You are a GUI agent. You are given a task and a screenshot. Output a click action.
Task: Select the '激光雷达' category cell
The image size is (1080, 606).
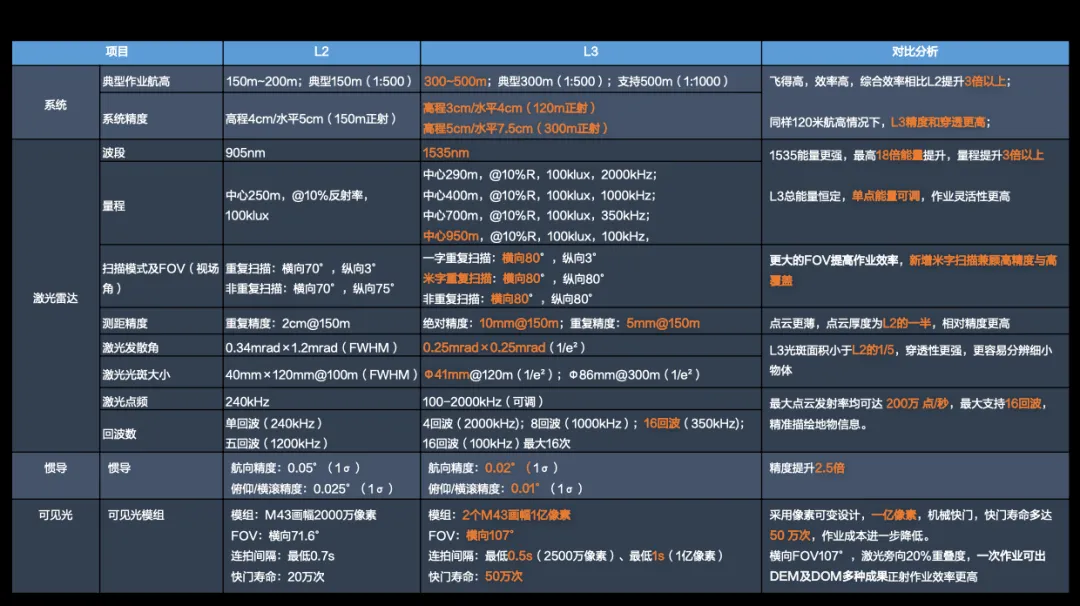[x=55, y=298]
